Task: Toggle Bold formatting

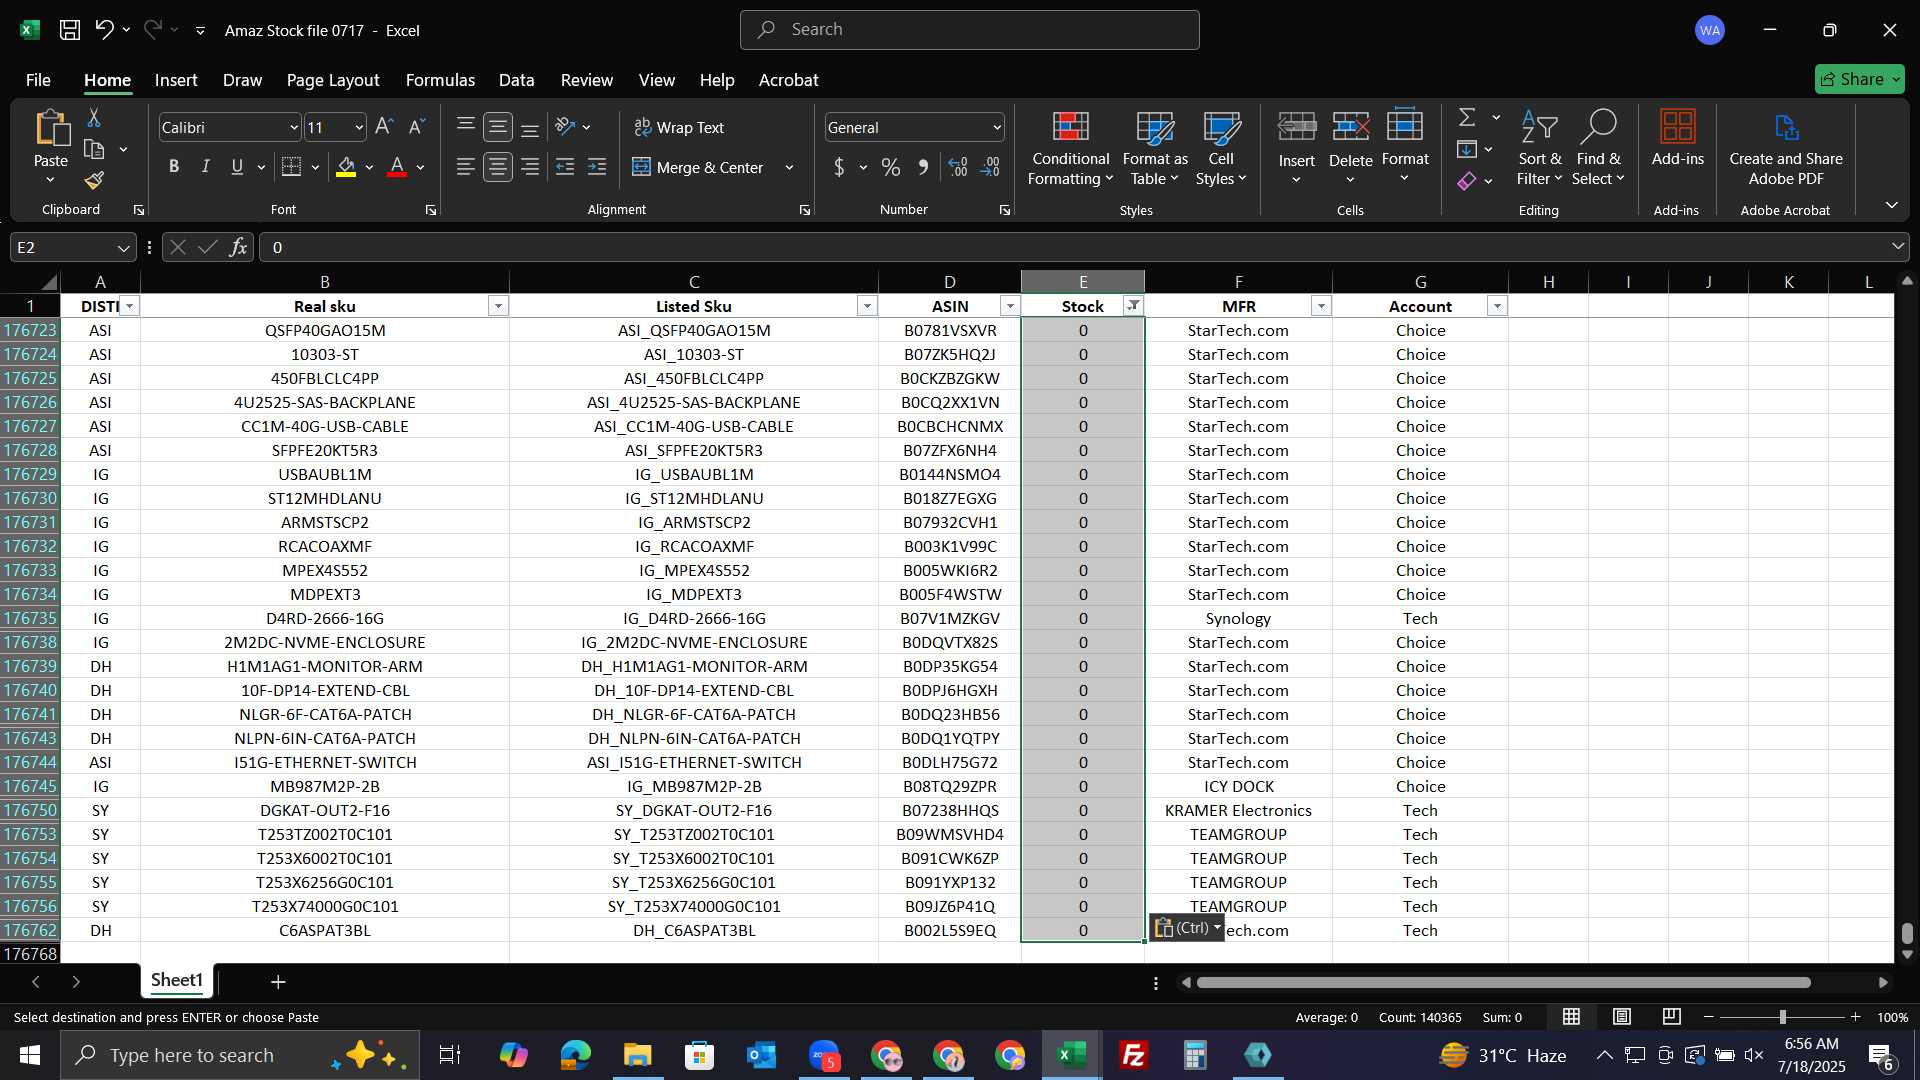Action: [x=174, y=167]
